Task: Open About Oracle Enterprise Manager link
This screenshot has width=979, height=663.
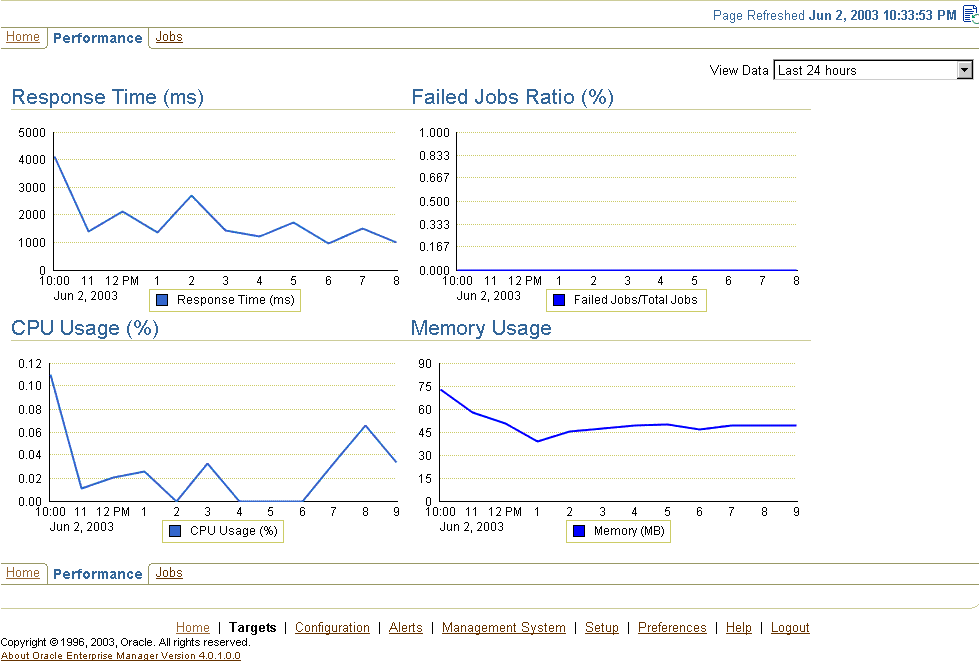Action: tap(121, 656)
